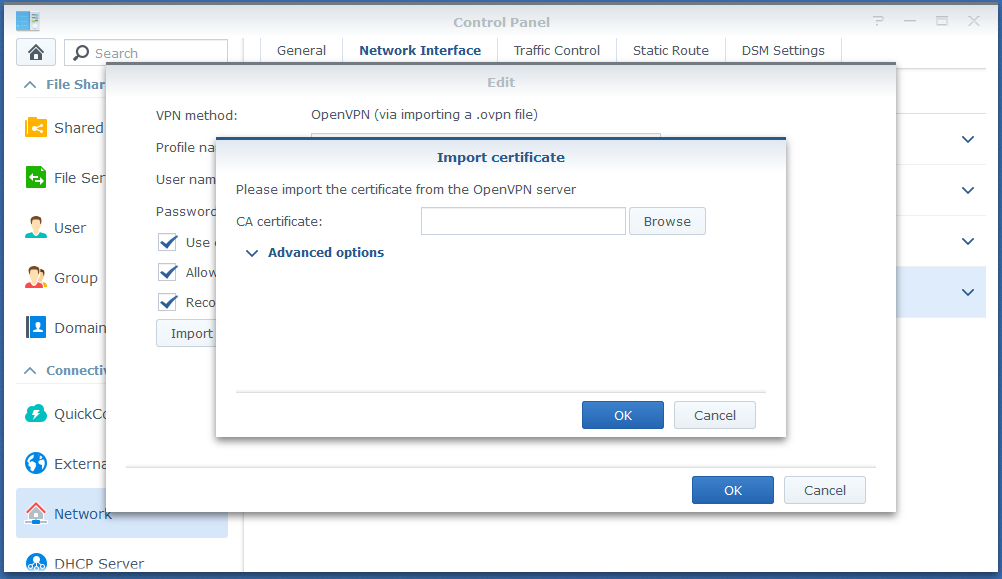Collapse the File Sharing sidebar section
1002x579 pixels.
click(28, 85)
